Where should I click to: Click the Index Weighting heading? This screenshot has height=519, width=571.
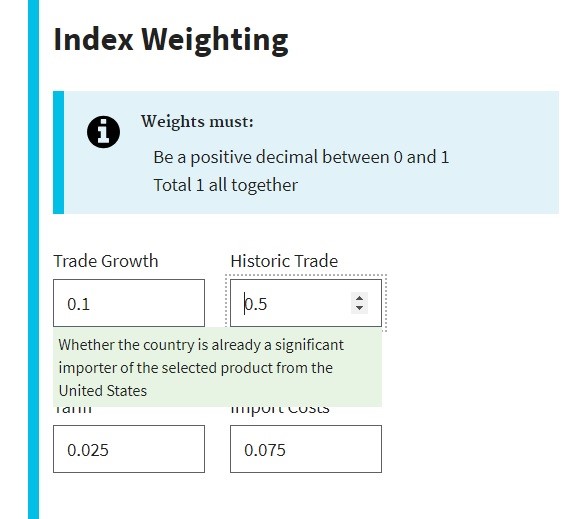pyautogui.click(x=171, y=40)
